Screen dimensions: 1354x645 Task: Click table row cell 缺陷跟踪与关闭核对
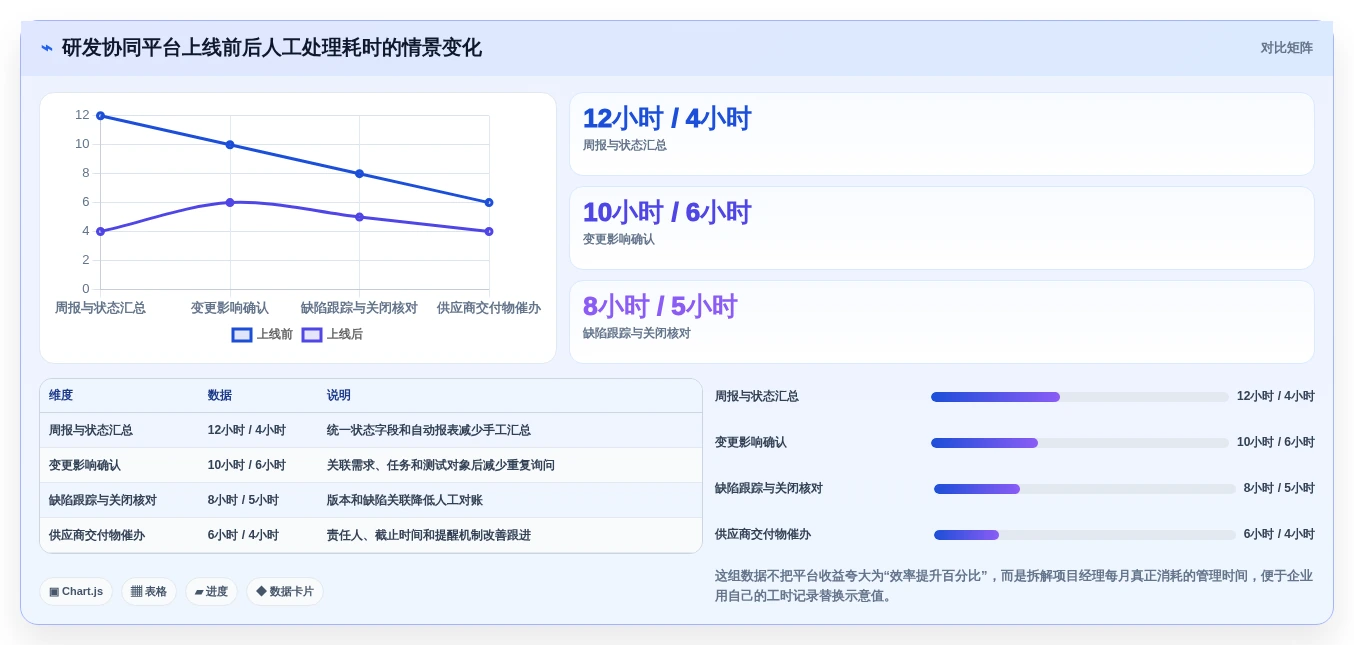coord(103,500)
